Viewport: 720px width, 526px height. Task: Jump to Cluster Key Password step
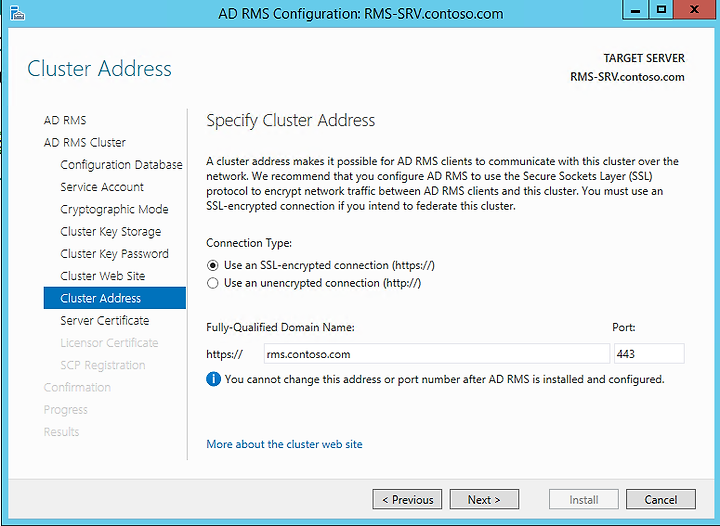pyautogui.click(x=114, y=254)
